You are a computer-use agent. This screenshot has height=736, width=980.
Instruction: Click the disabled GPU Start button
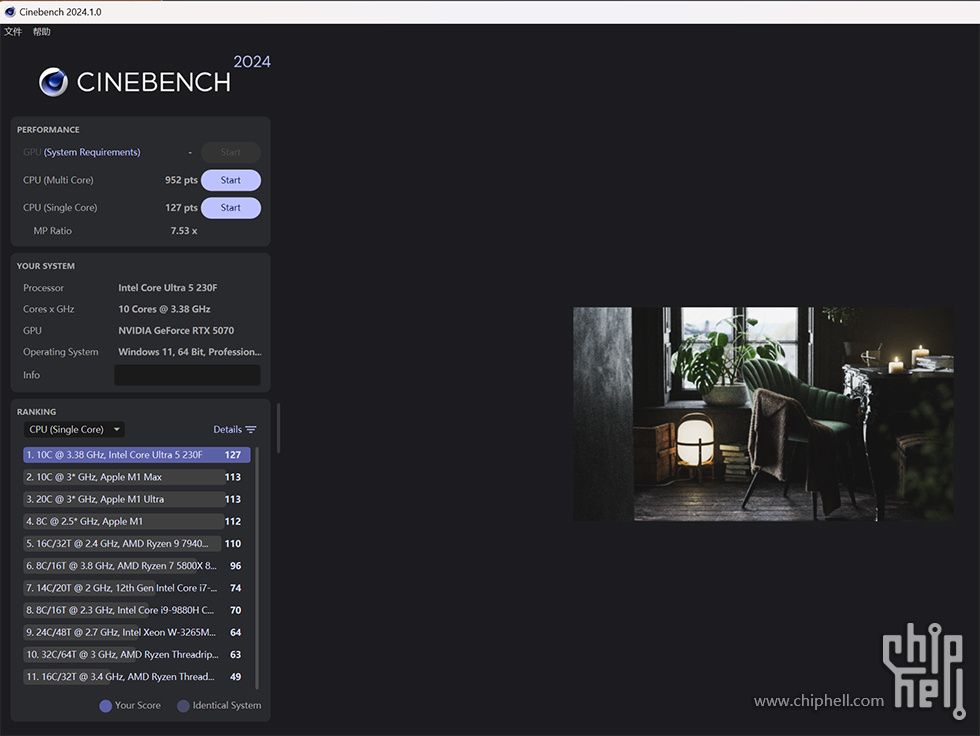click(231, 152)
